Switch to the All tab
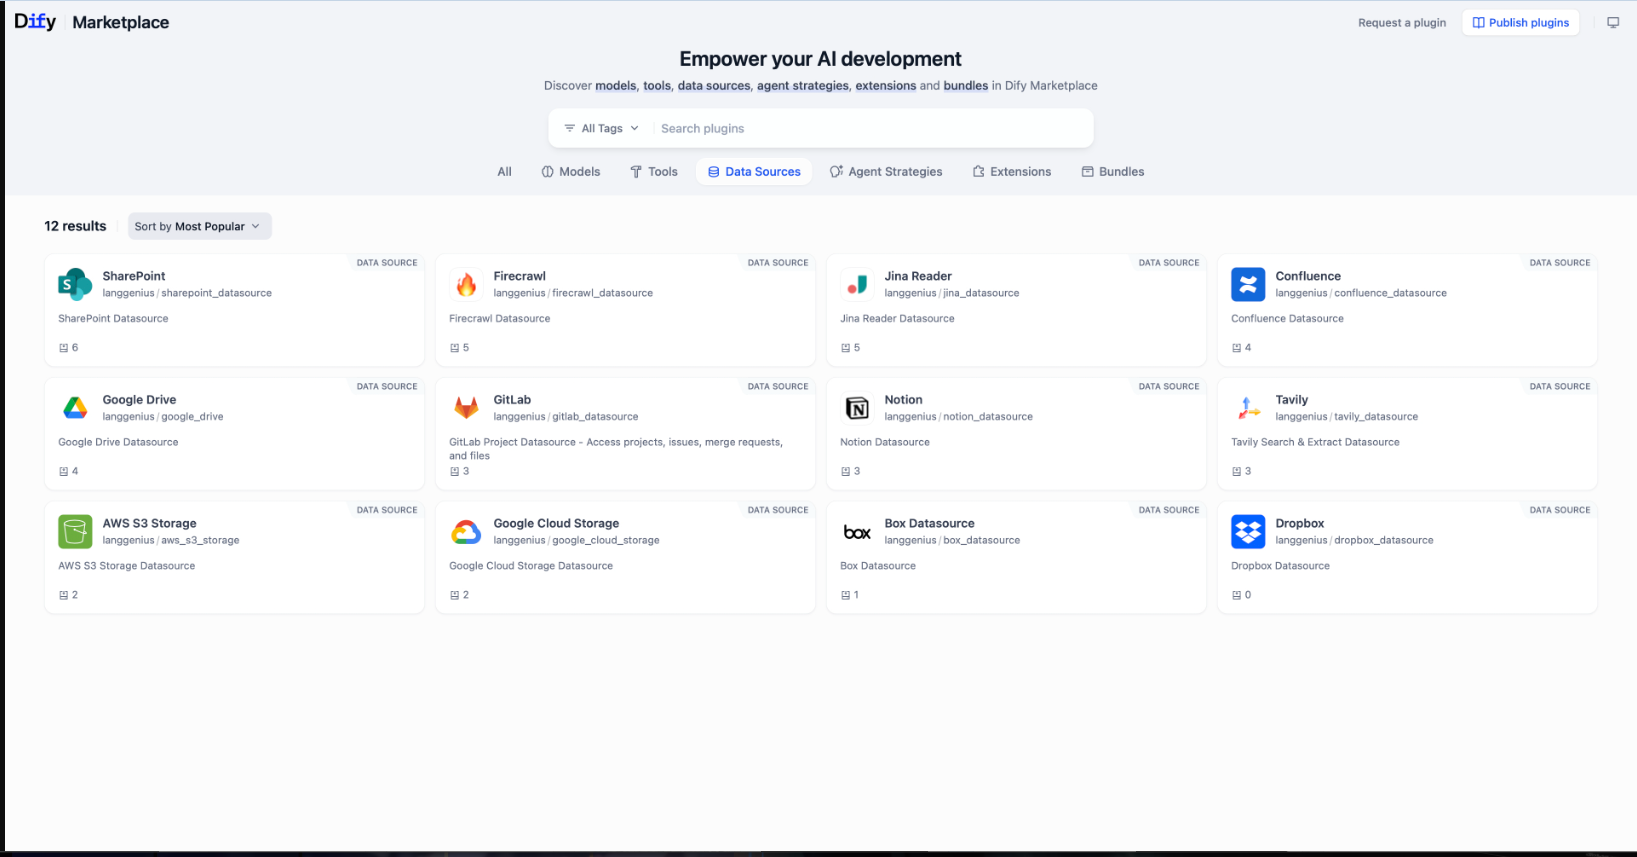Viewport: 1637px width, 857px height. [x=504, y=172]
